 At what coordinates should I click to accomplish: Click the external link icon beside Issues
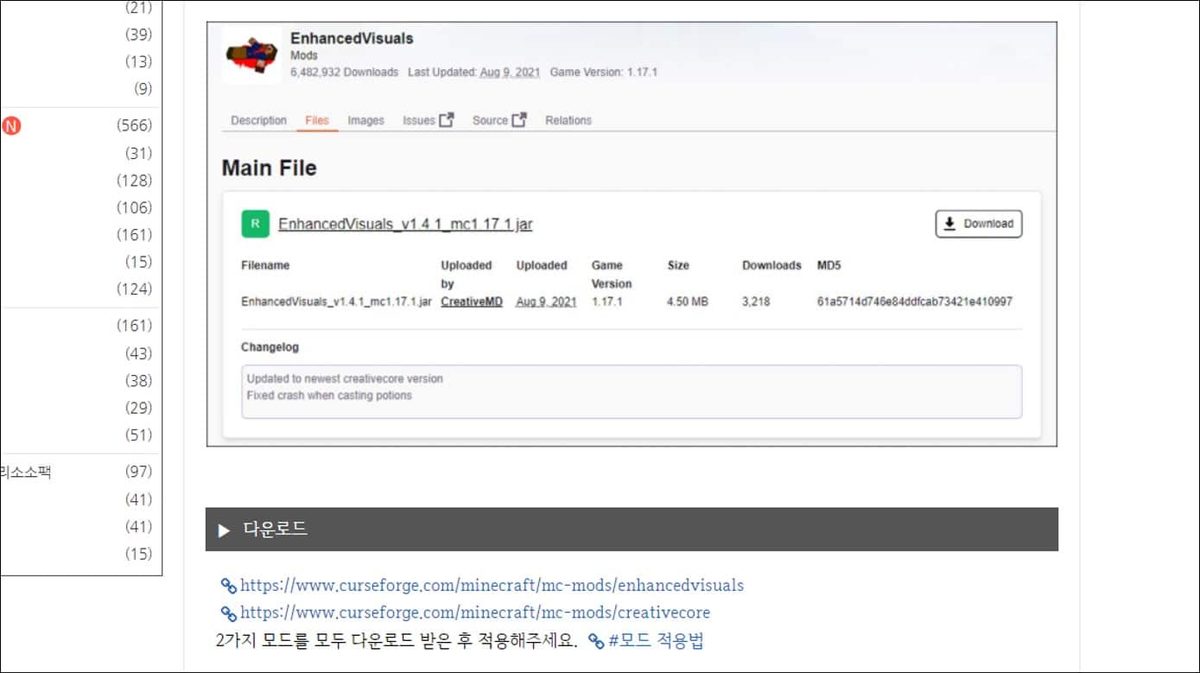(447, 120)
